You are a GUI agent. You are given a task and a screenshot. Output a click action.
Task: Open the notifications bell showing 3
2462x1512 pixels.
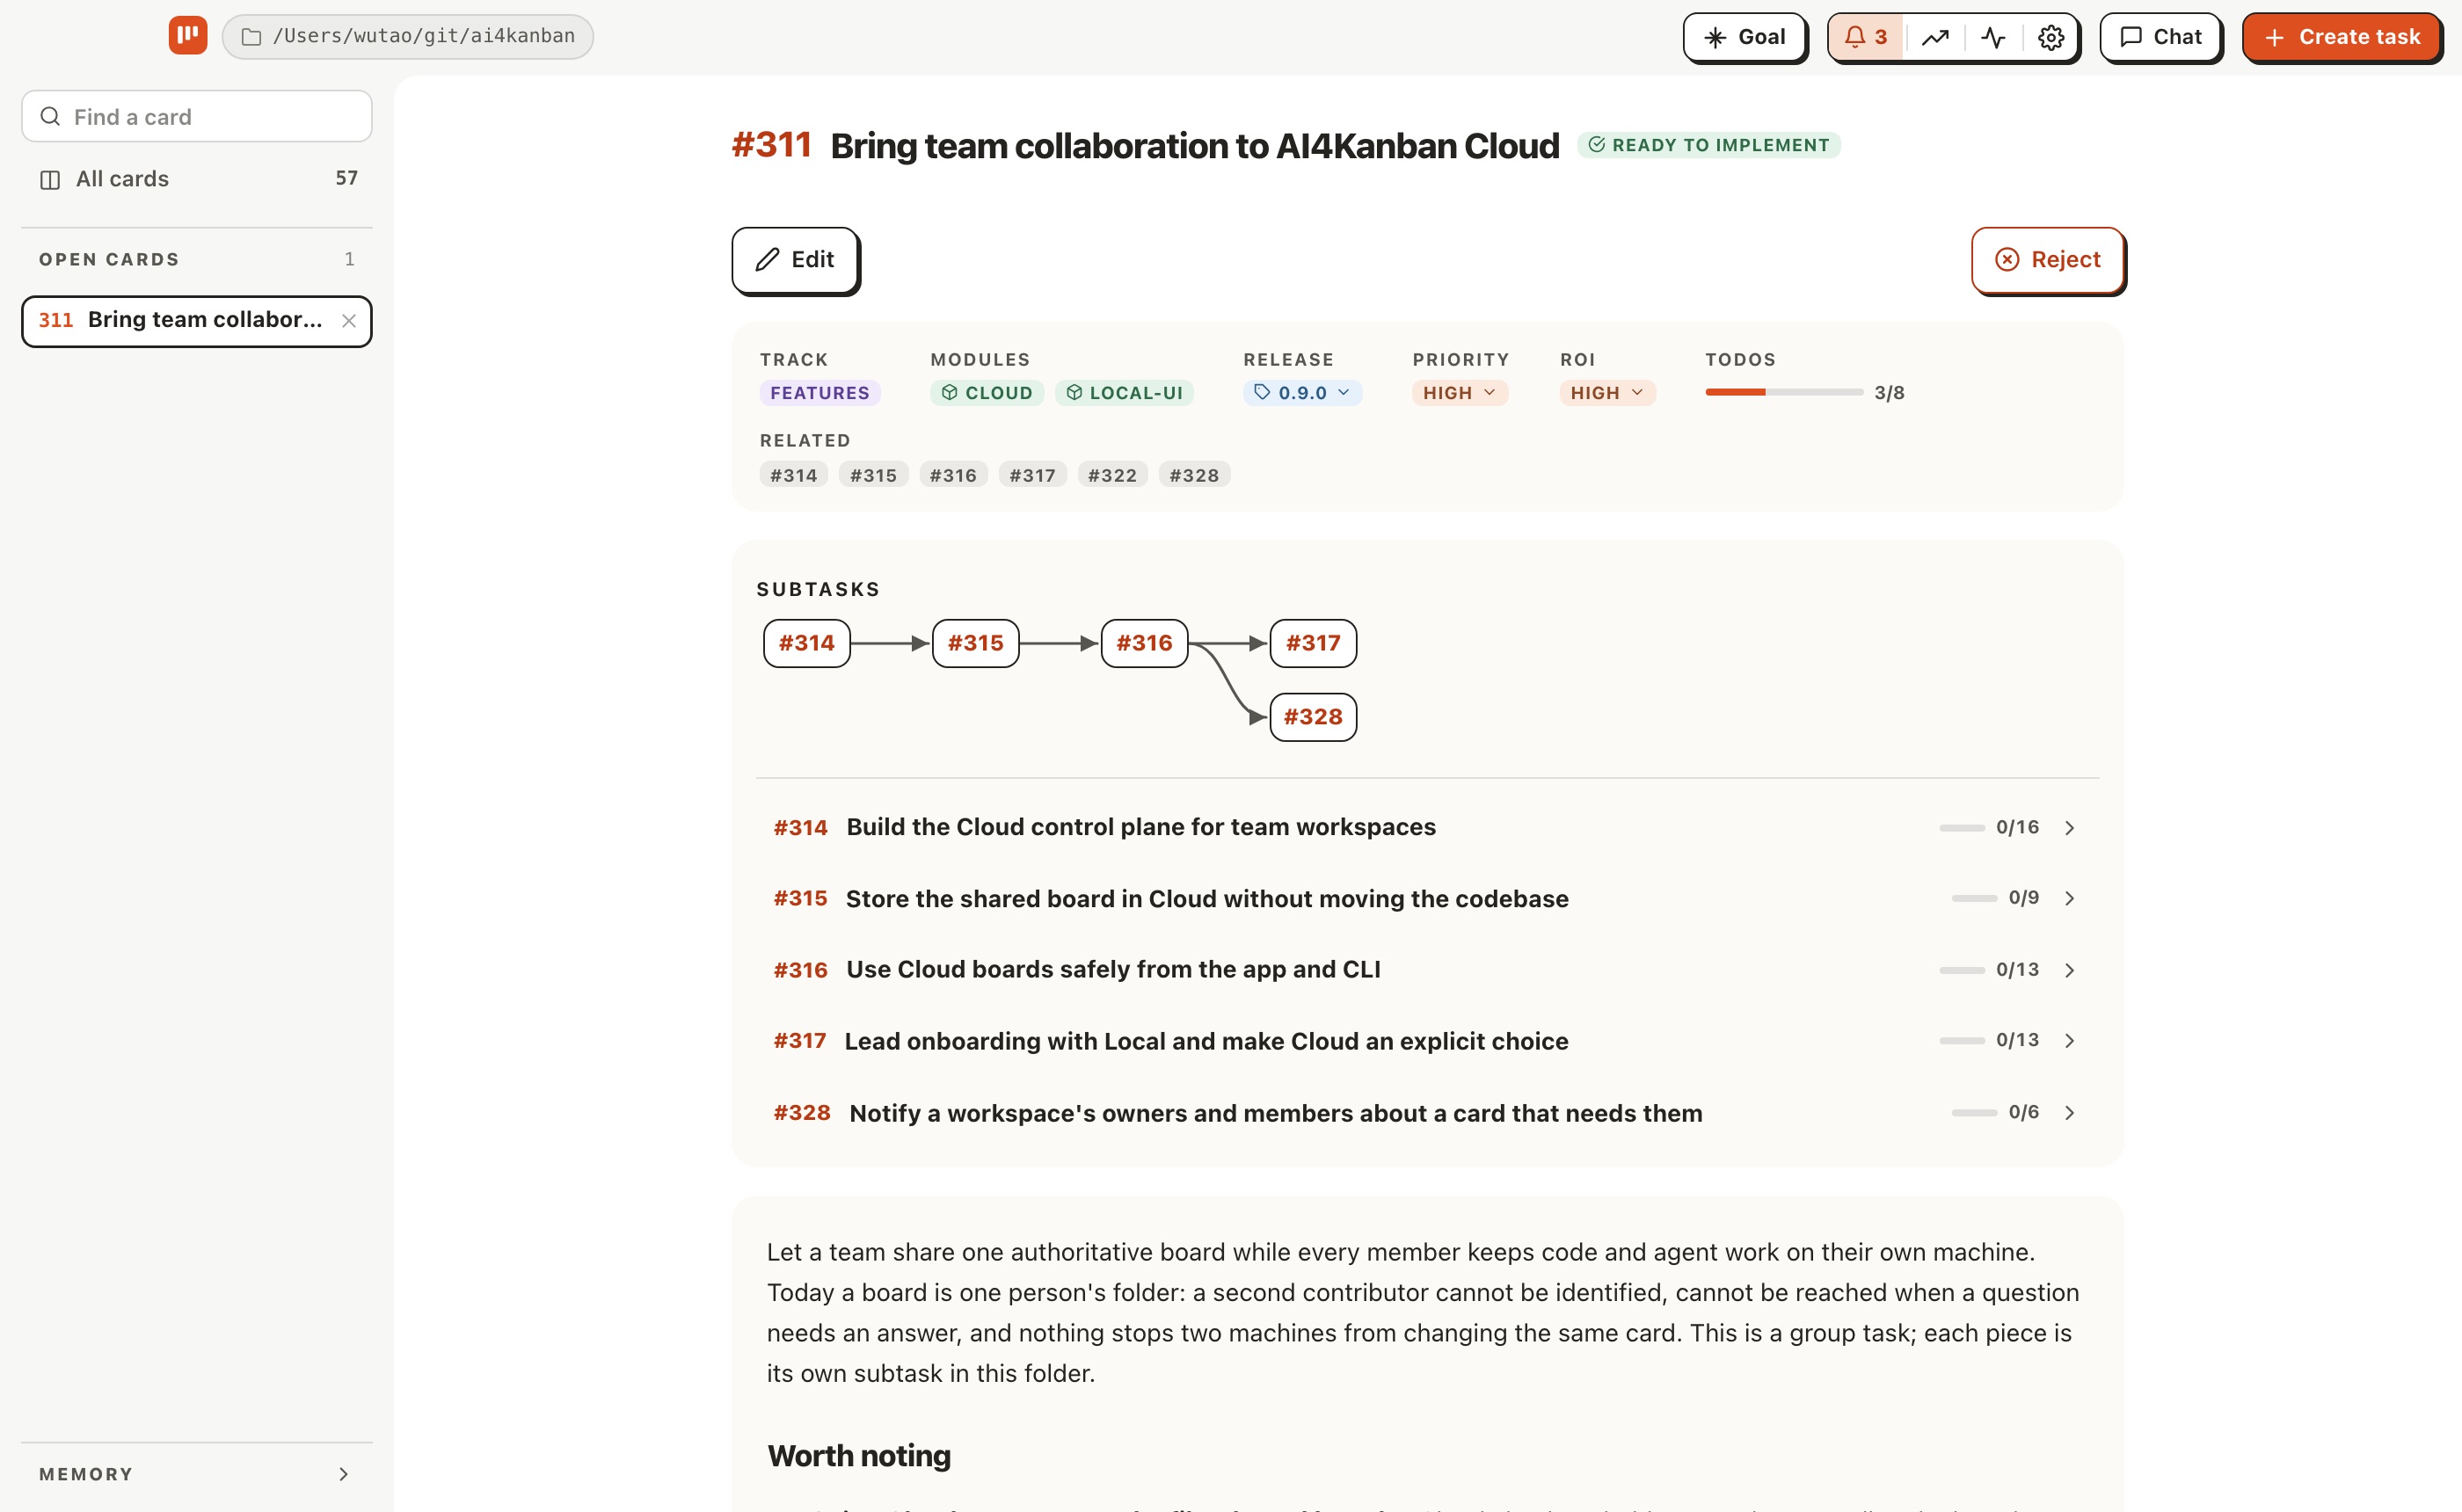click(1866, 37)
